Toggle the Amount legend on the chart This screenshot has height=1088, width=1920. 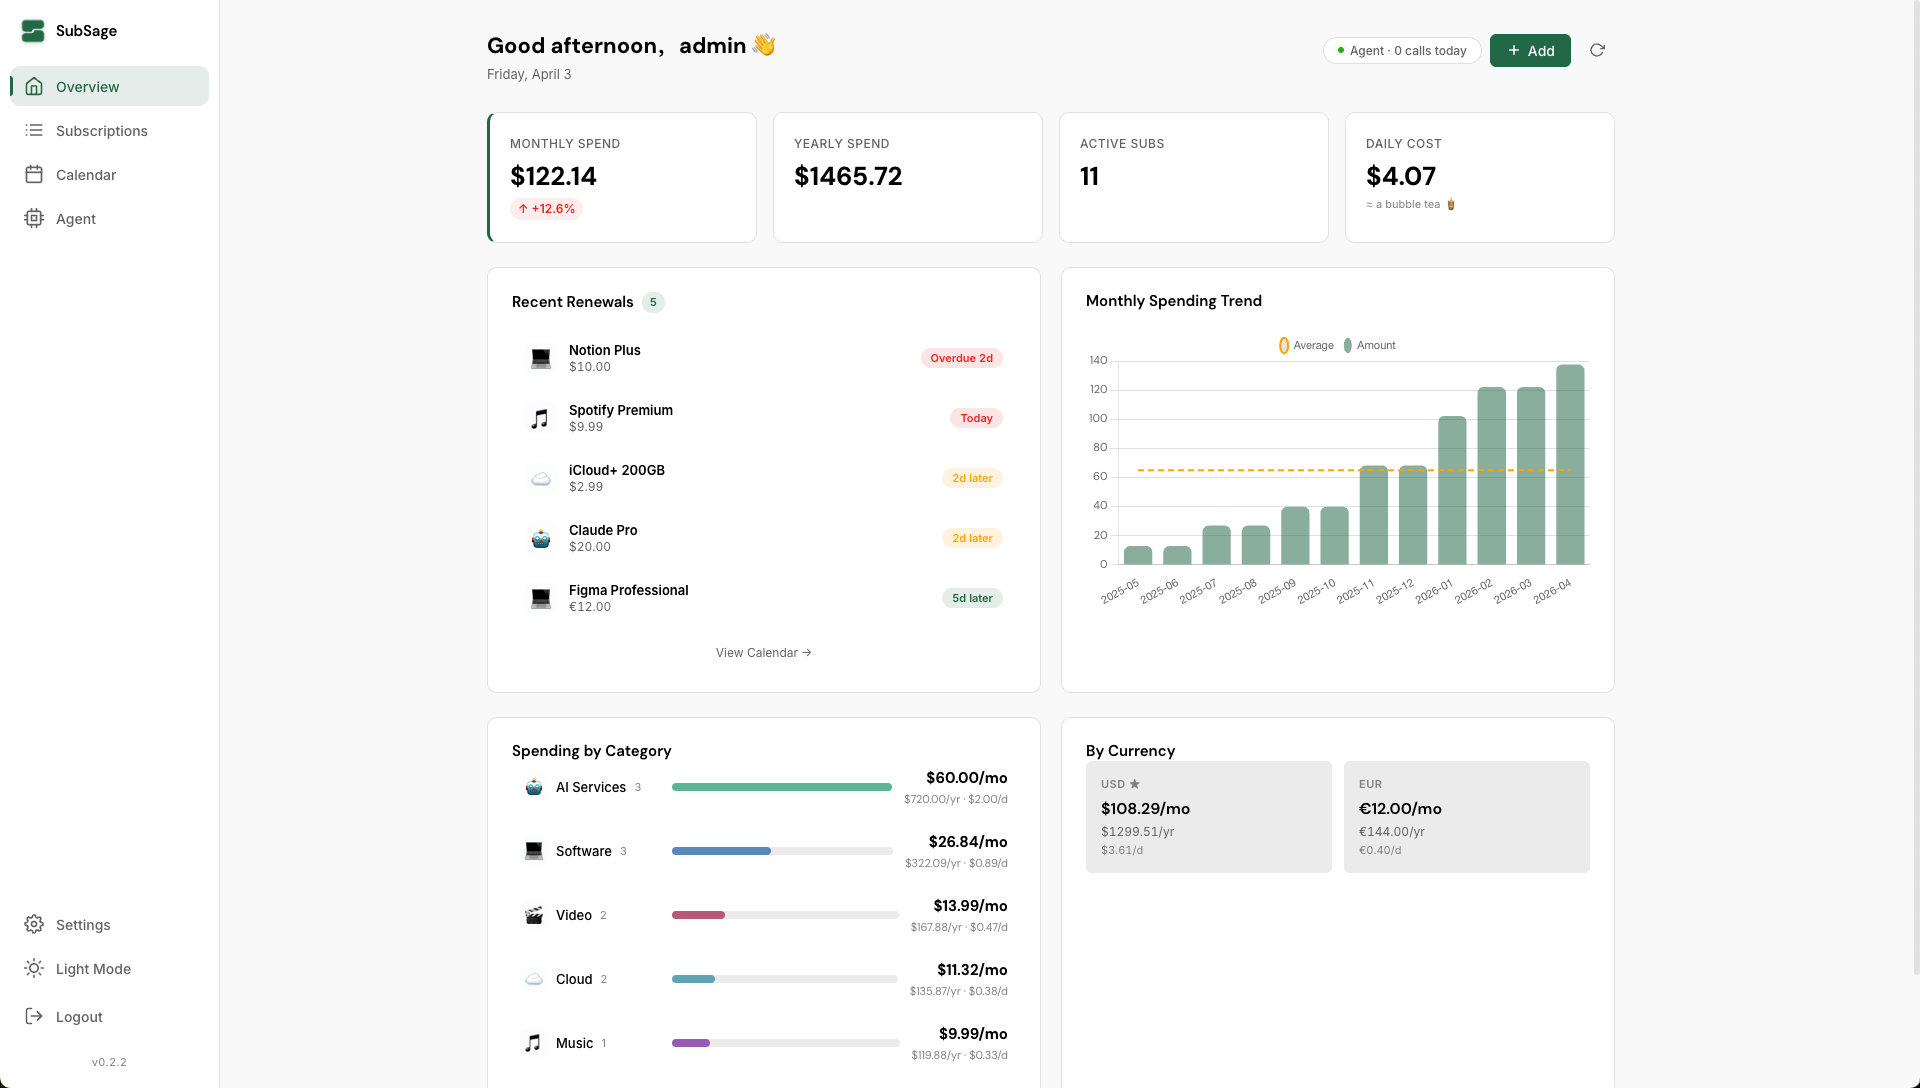click(1368, 345)
